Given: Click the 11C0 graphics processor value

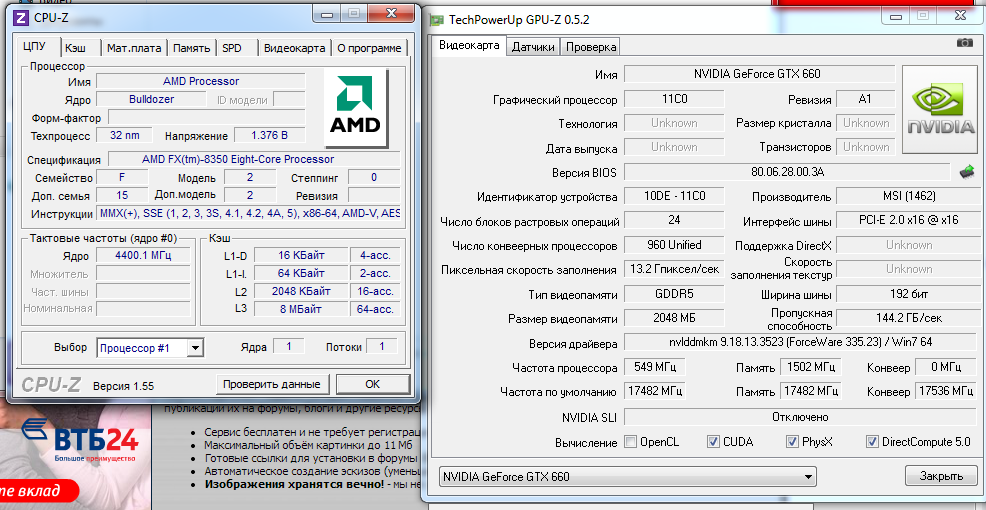Looking at the screenshot, I should (x=673, y=99).
